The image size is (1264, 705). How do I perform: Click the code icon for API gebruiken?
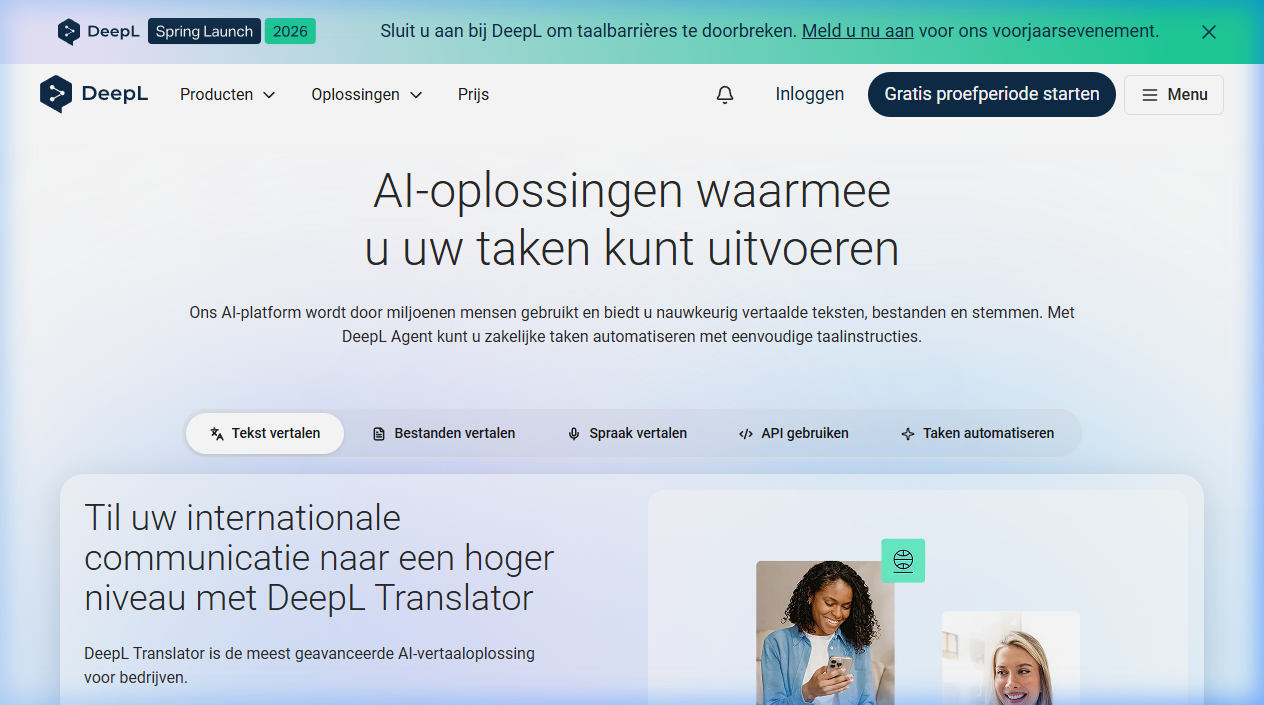coord(745,434)
